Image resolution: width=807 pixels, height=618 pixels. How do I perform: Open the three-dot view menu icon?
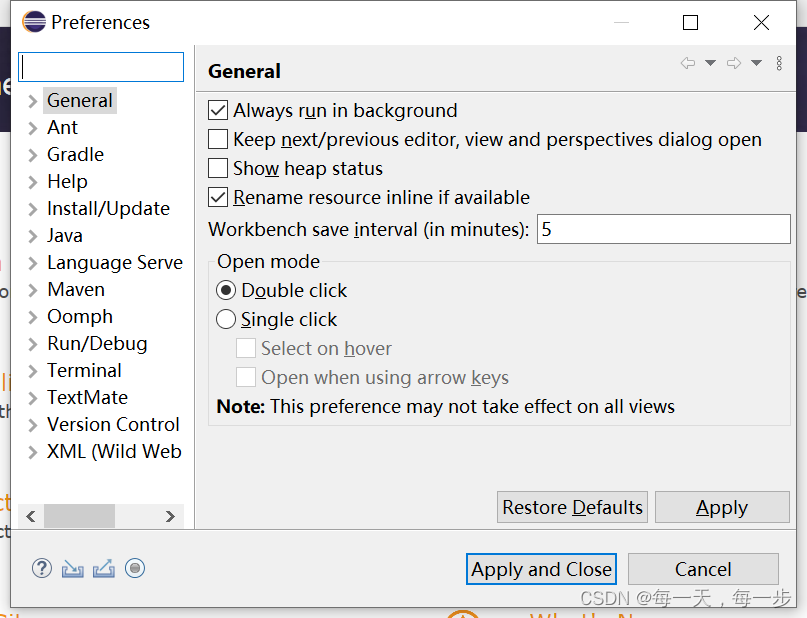780,63
